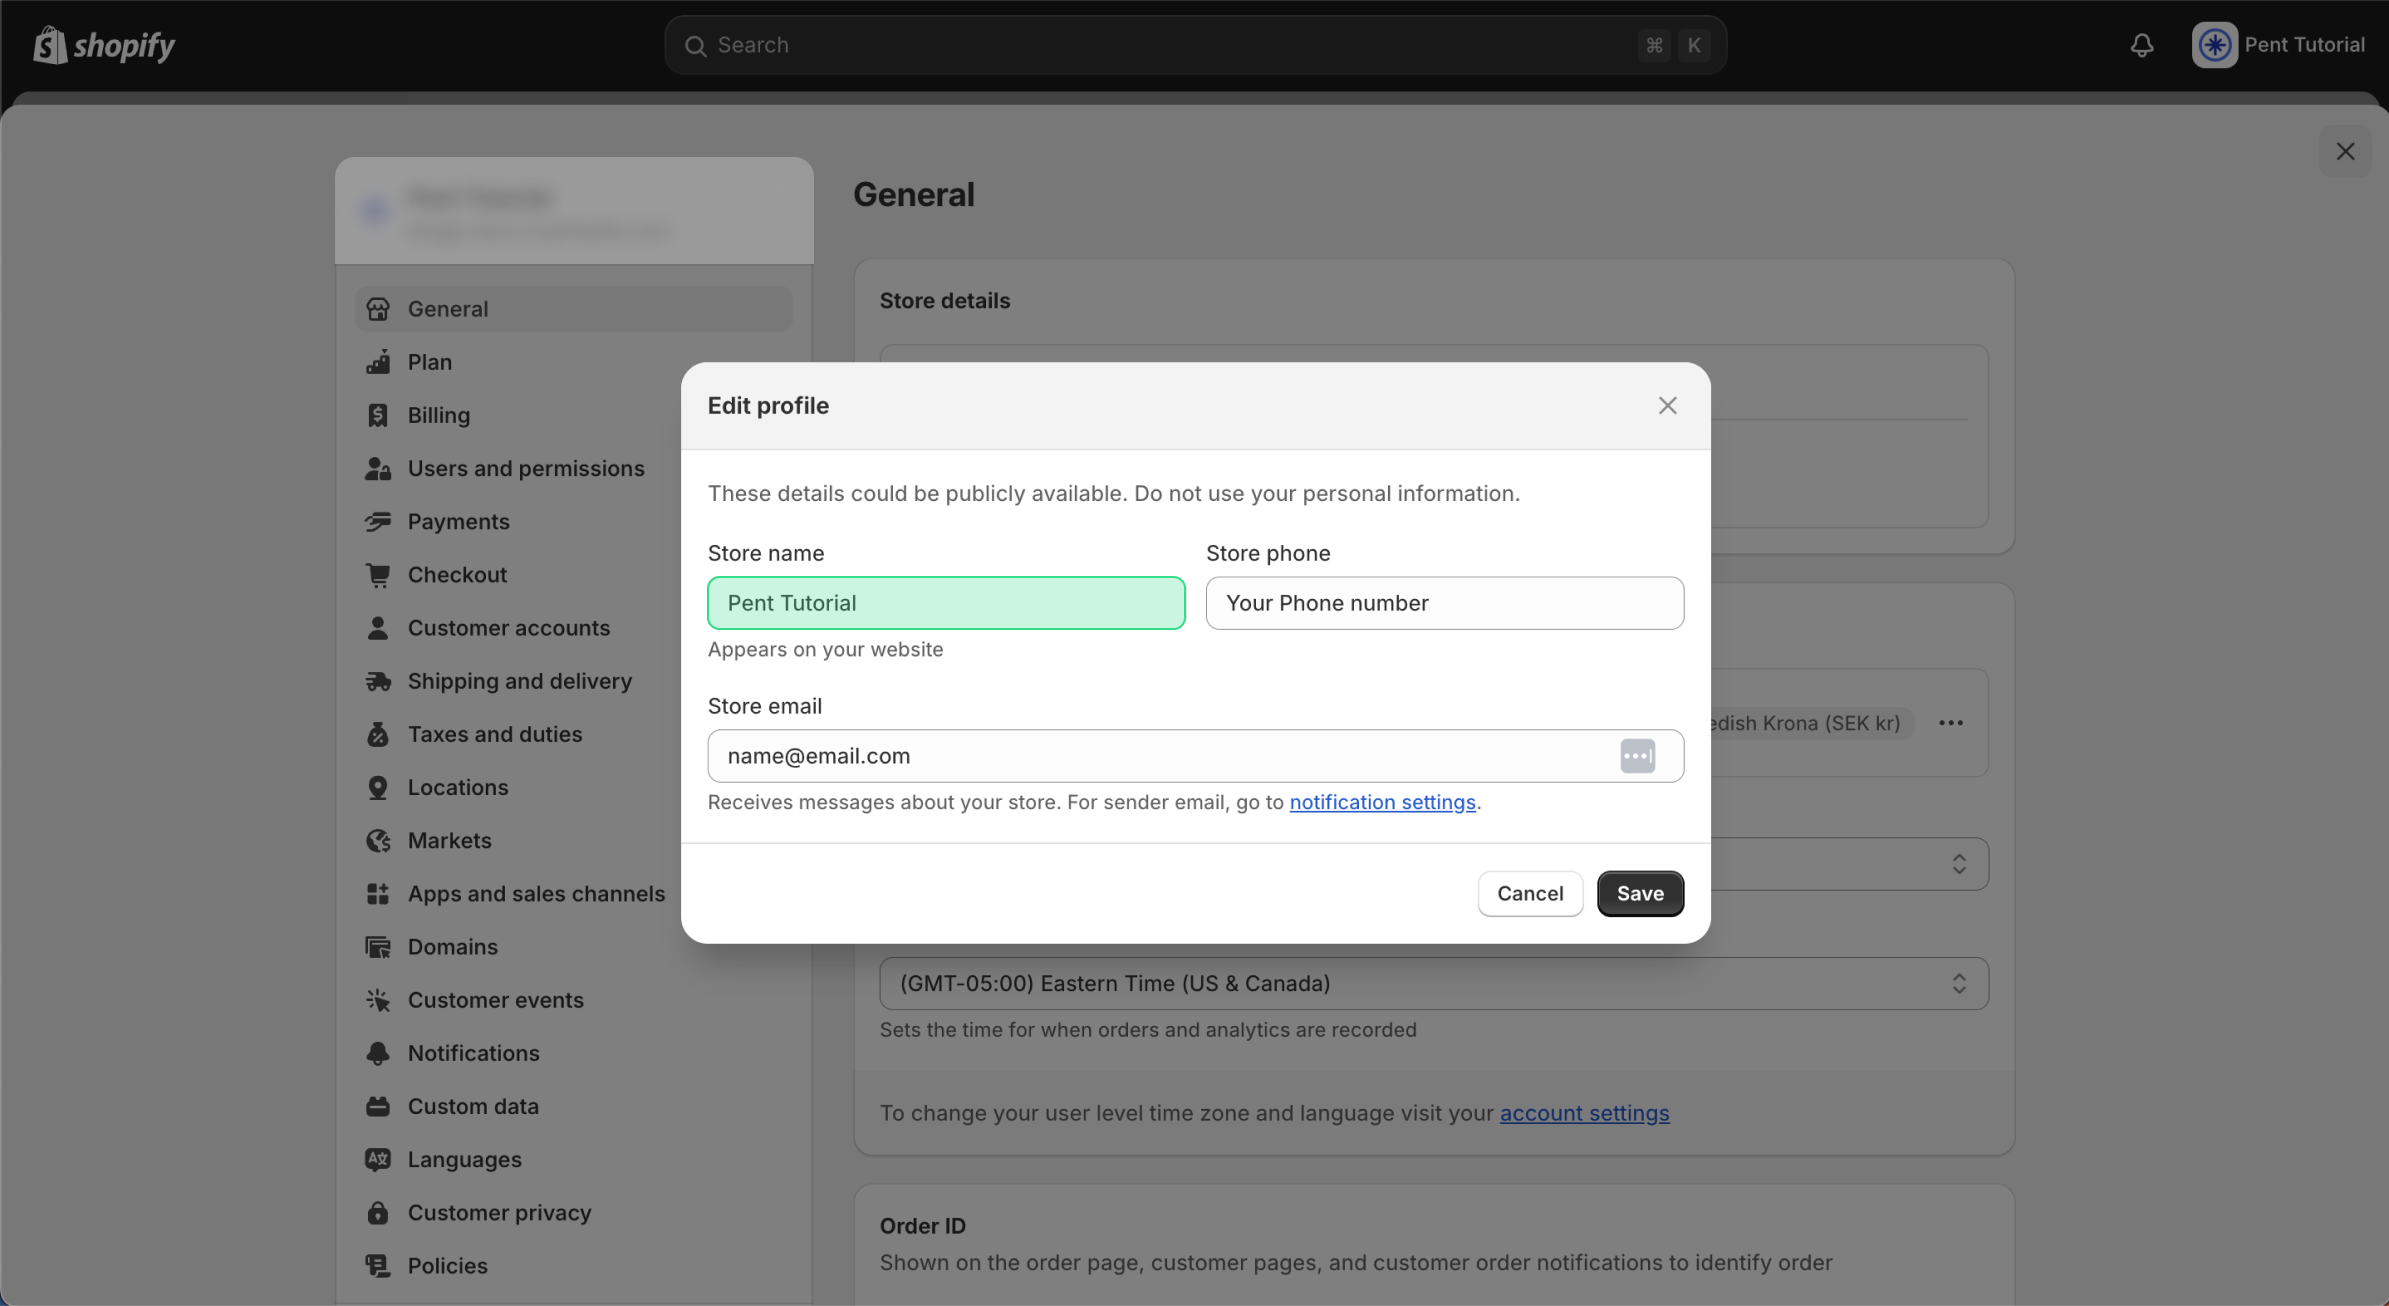This screenshot has width=2389, height=1306.
Task: Click the Taxes and duties icon
Action: 378,734
